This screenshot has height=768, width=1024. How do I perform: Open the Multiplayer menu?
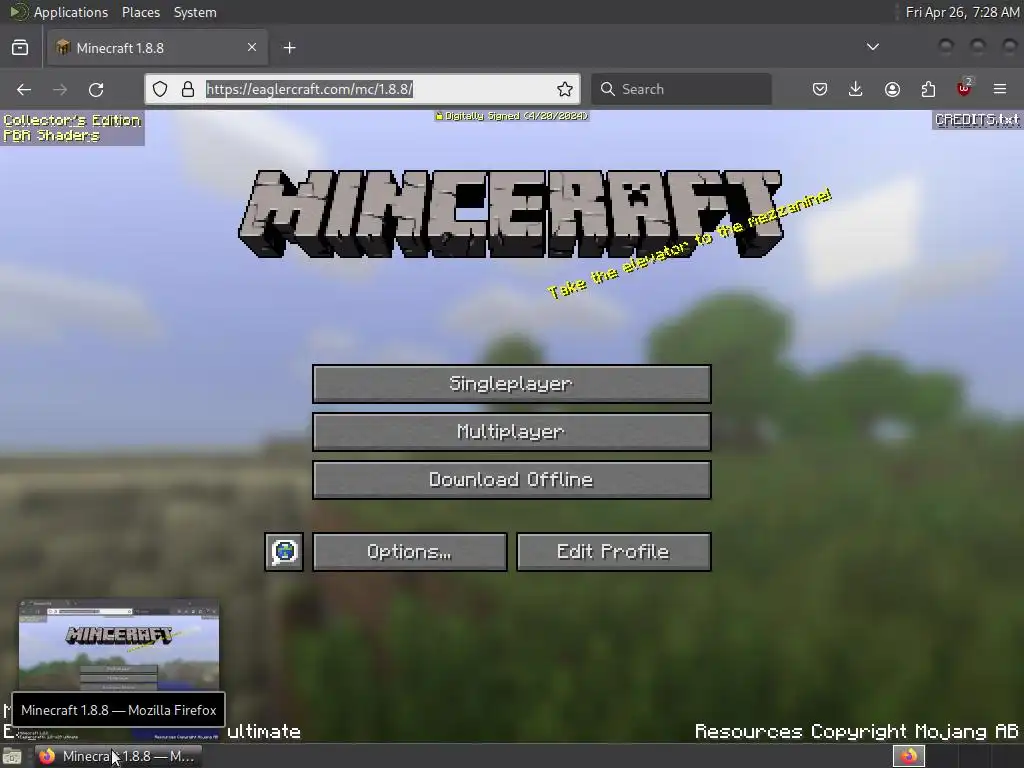[x=511, y=432]
